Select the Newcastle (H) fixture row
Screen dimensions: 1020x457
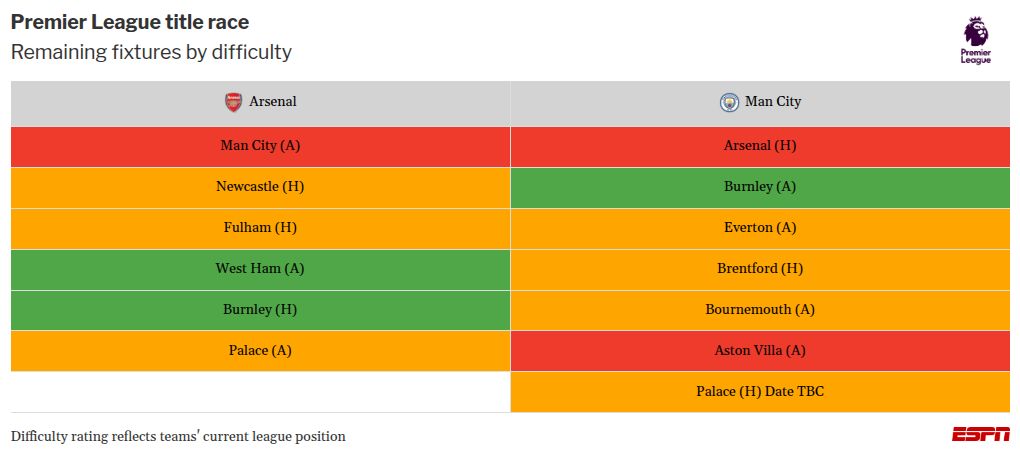(x=260, y=187)
